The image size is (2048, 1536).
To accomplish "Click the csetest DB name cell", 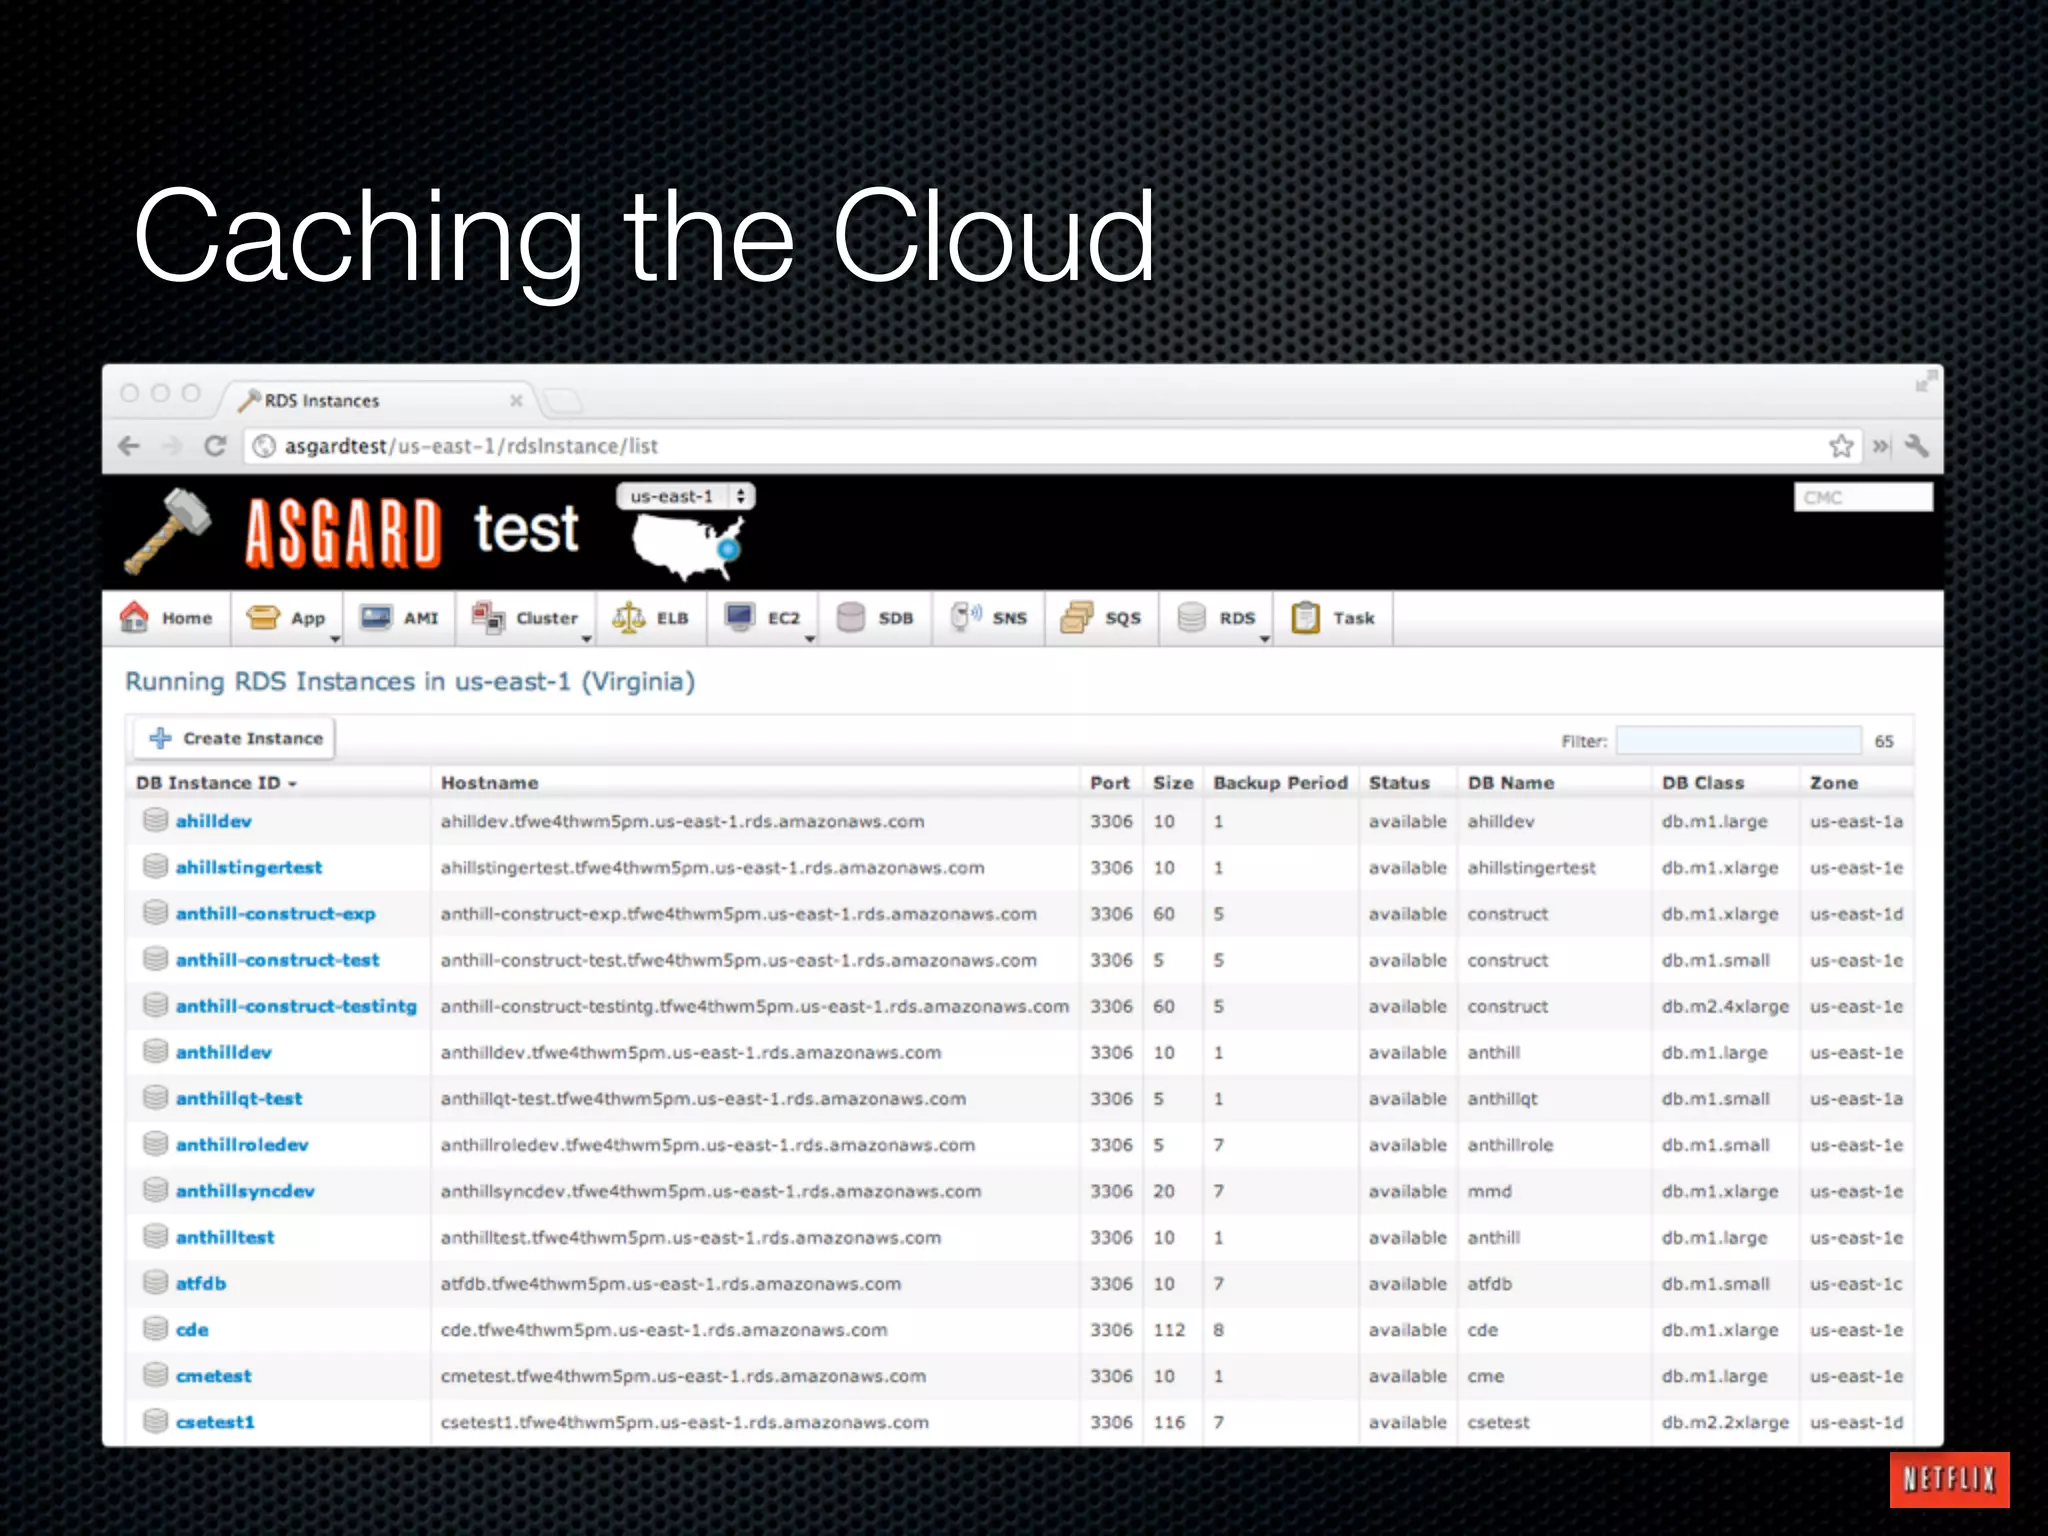I will click(1498, 1422).
